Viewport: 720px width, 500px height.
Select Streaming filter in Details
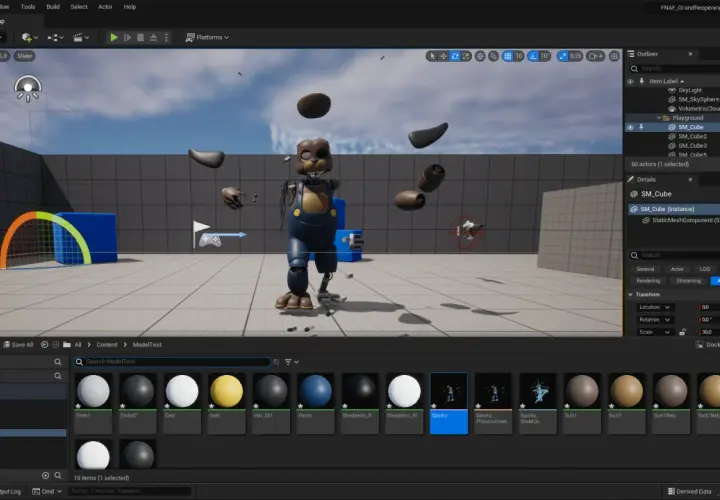pyautogui.click(x=688, y=281)
